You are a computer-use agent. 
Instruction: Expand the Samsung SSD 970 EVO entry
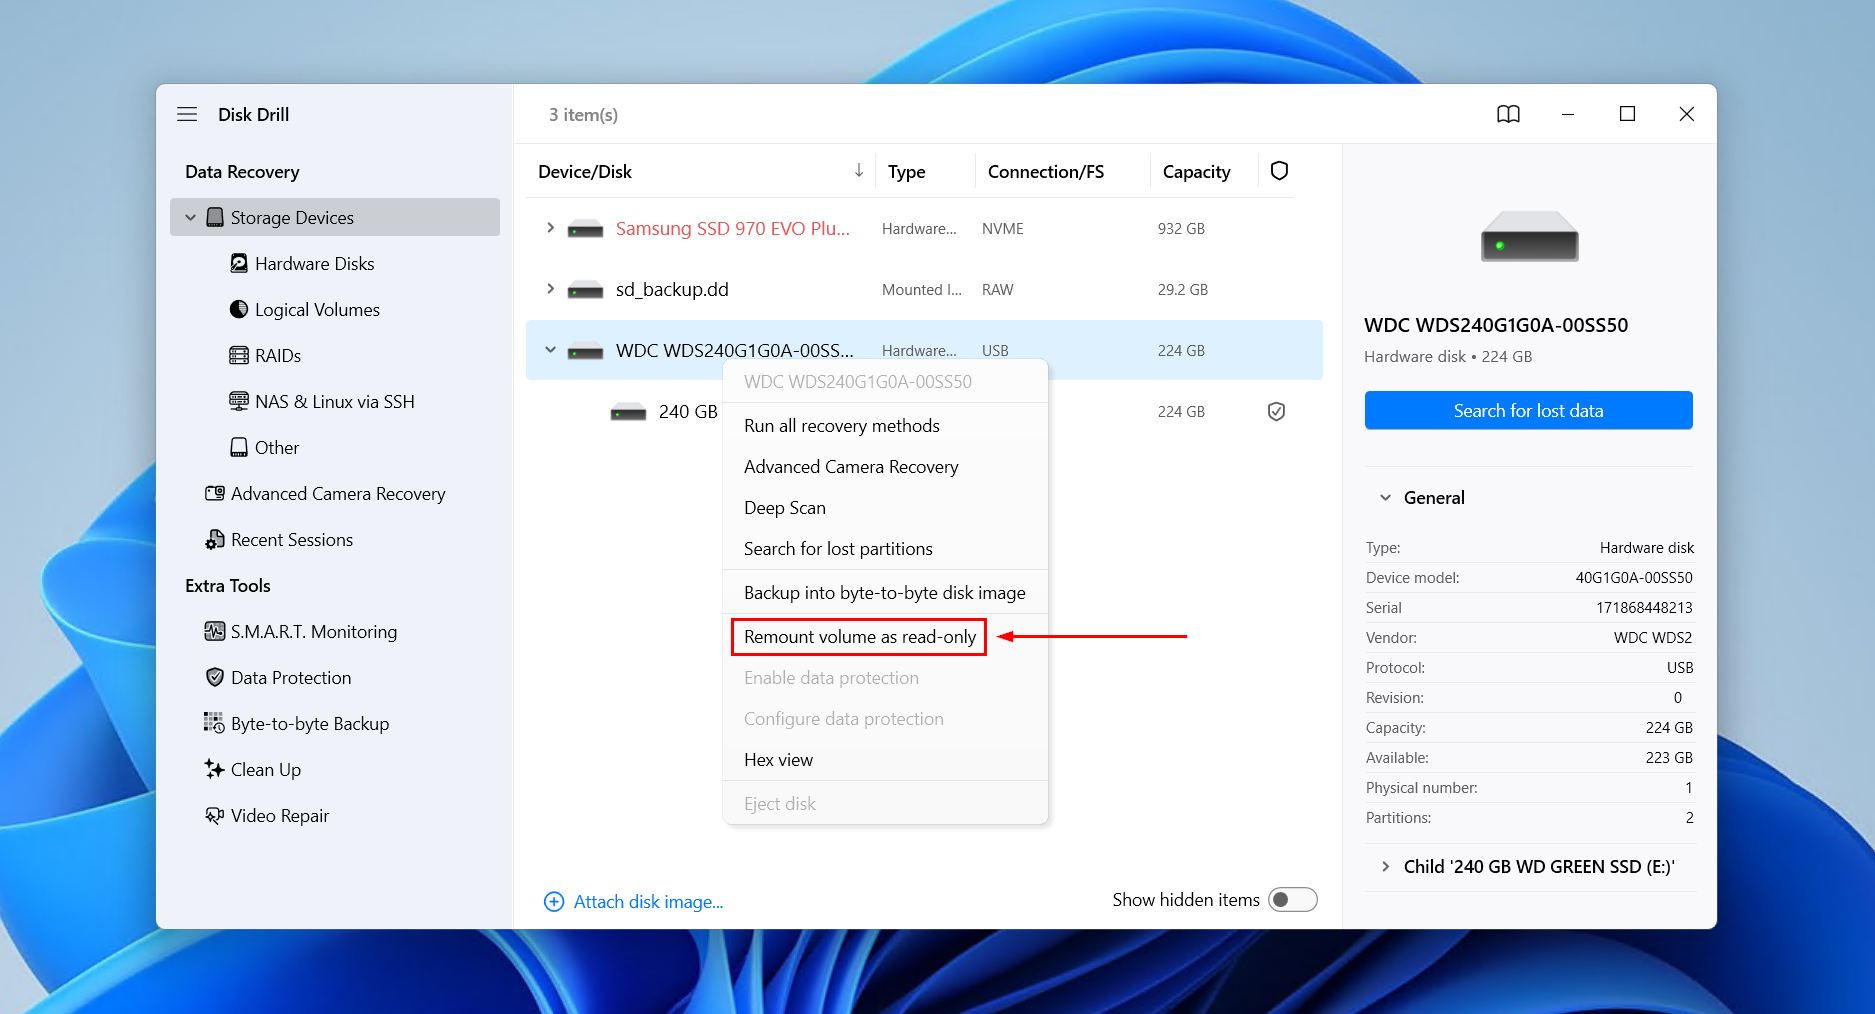[x=550, y=228]
